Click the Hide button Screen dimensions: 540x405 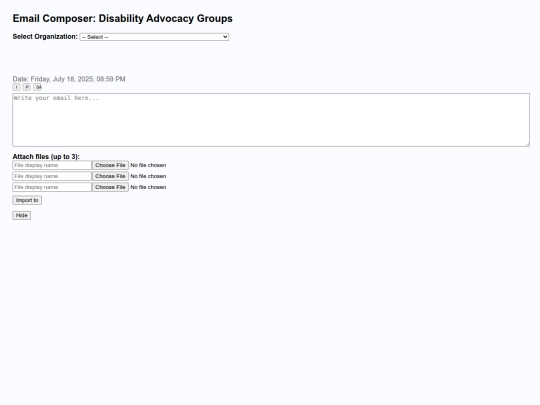click(x=22, y=216)
